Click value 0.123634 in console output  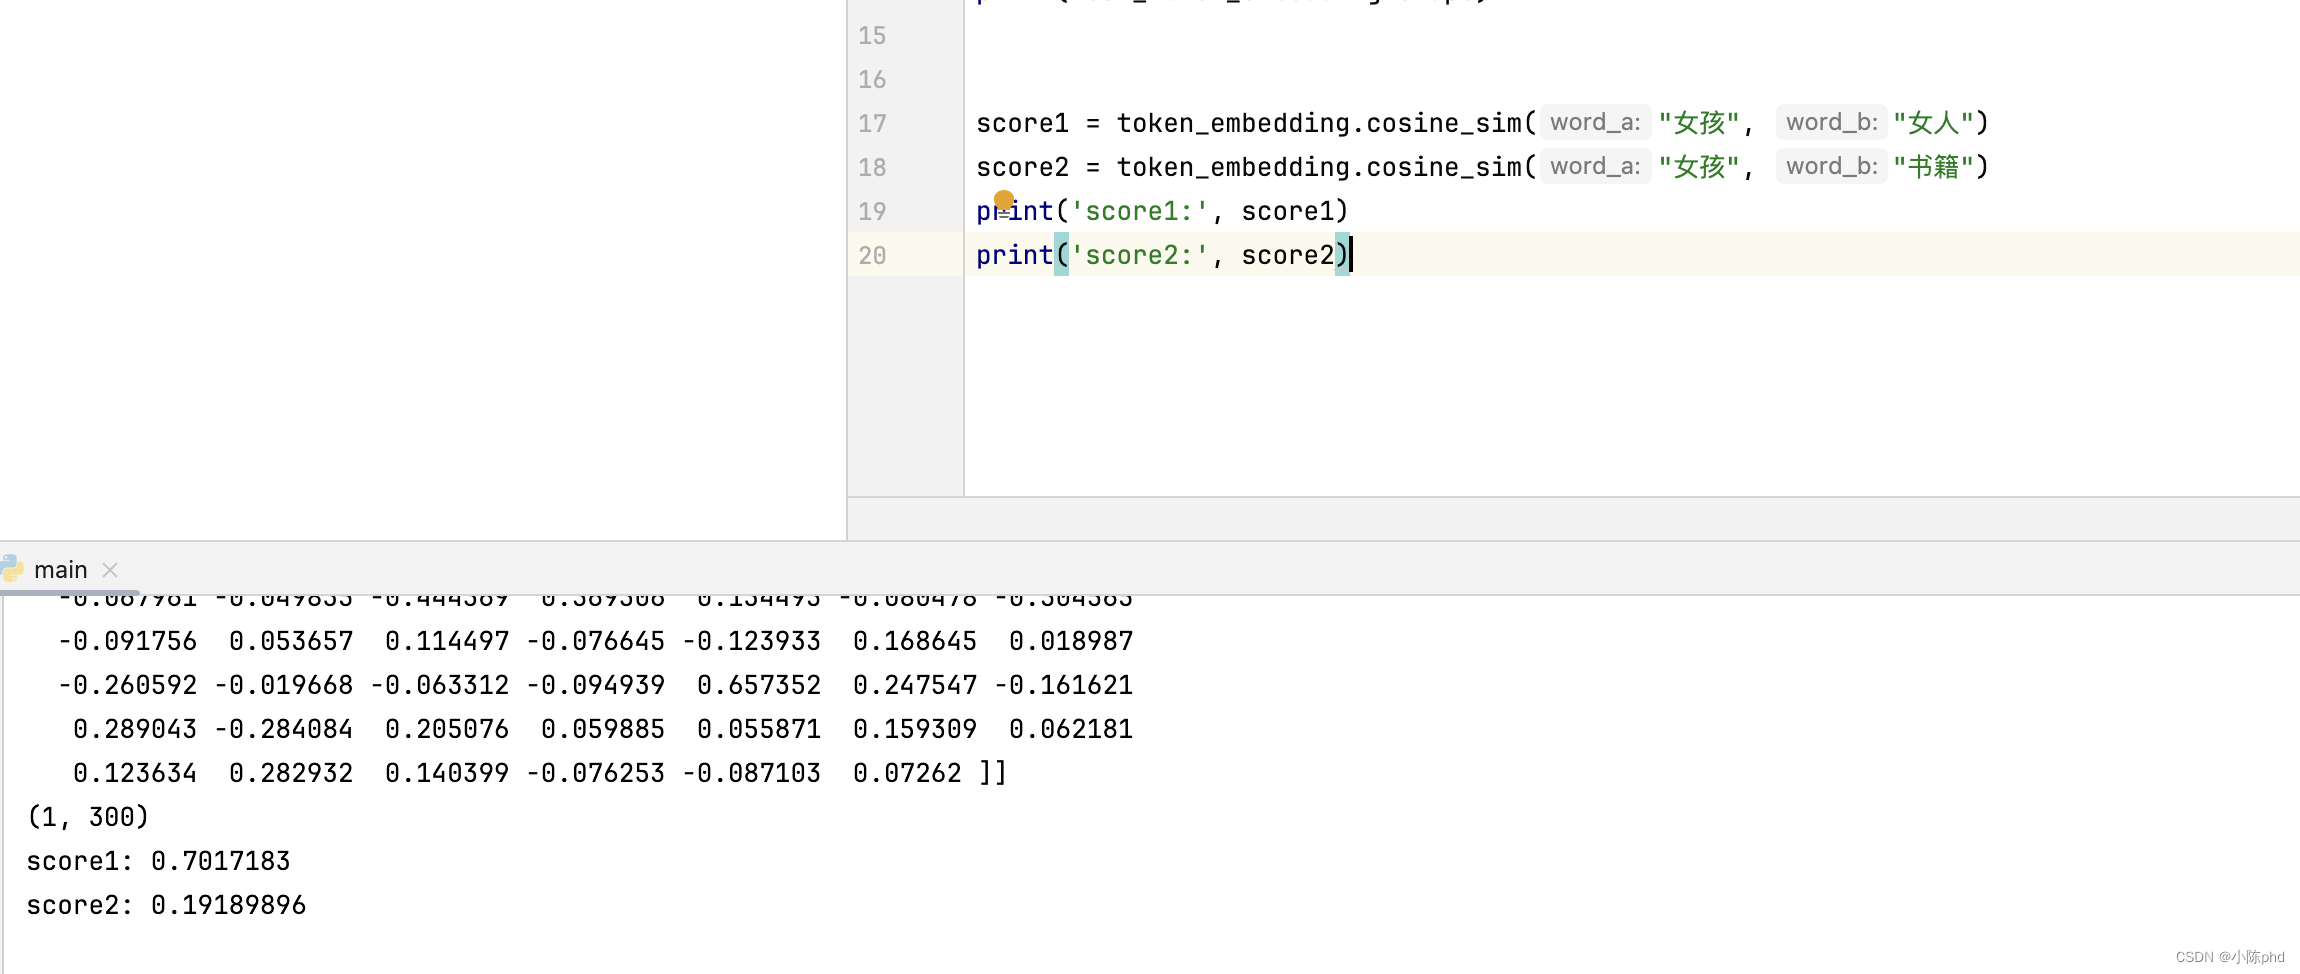coord(135,773)
